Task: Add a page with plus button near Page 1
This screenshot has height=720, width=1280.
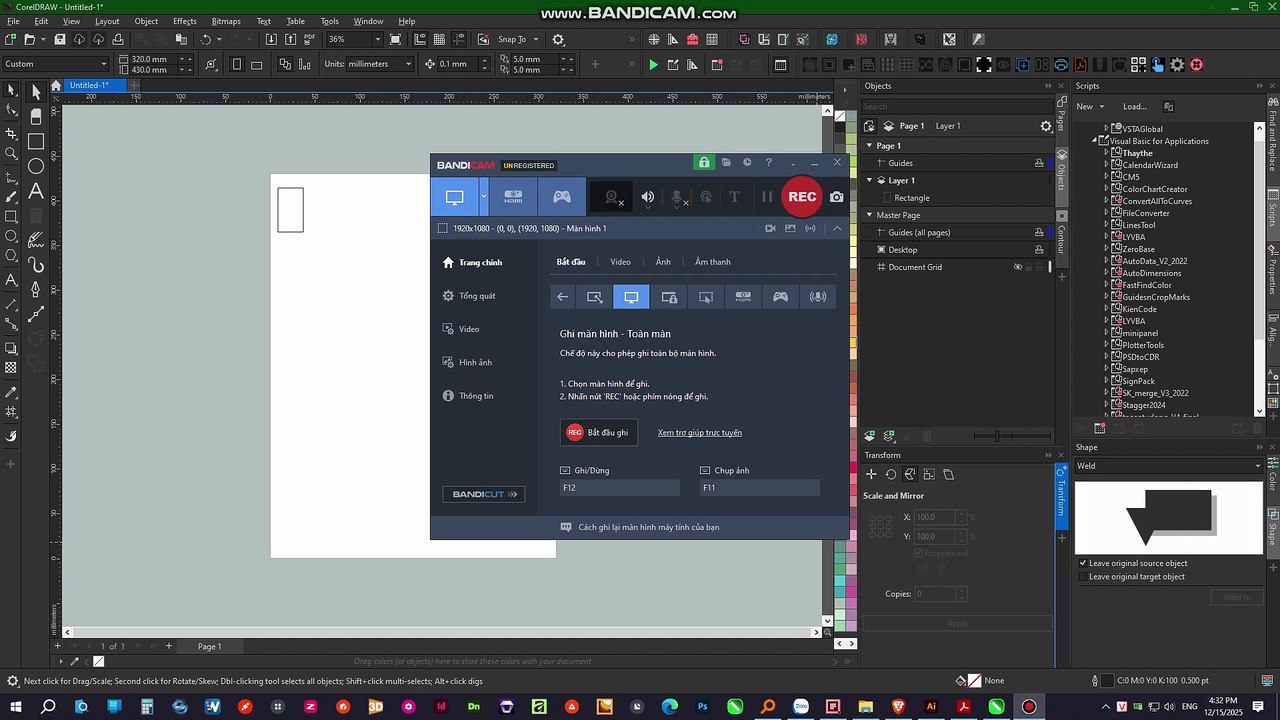Action: (169, 646)
